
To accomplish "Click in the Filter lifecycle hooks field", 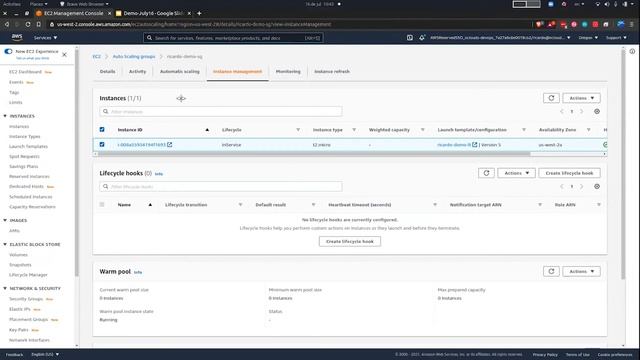I will click(x=221, y=187).
